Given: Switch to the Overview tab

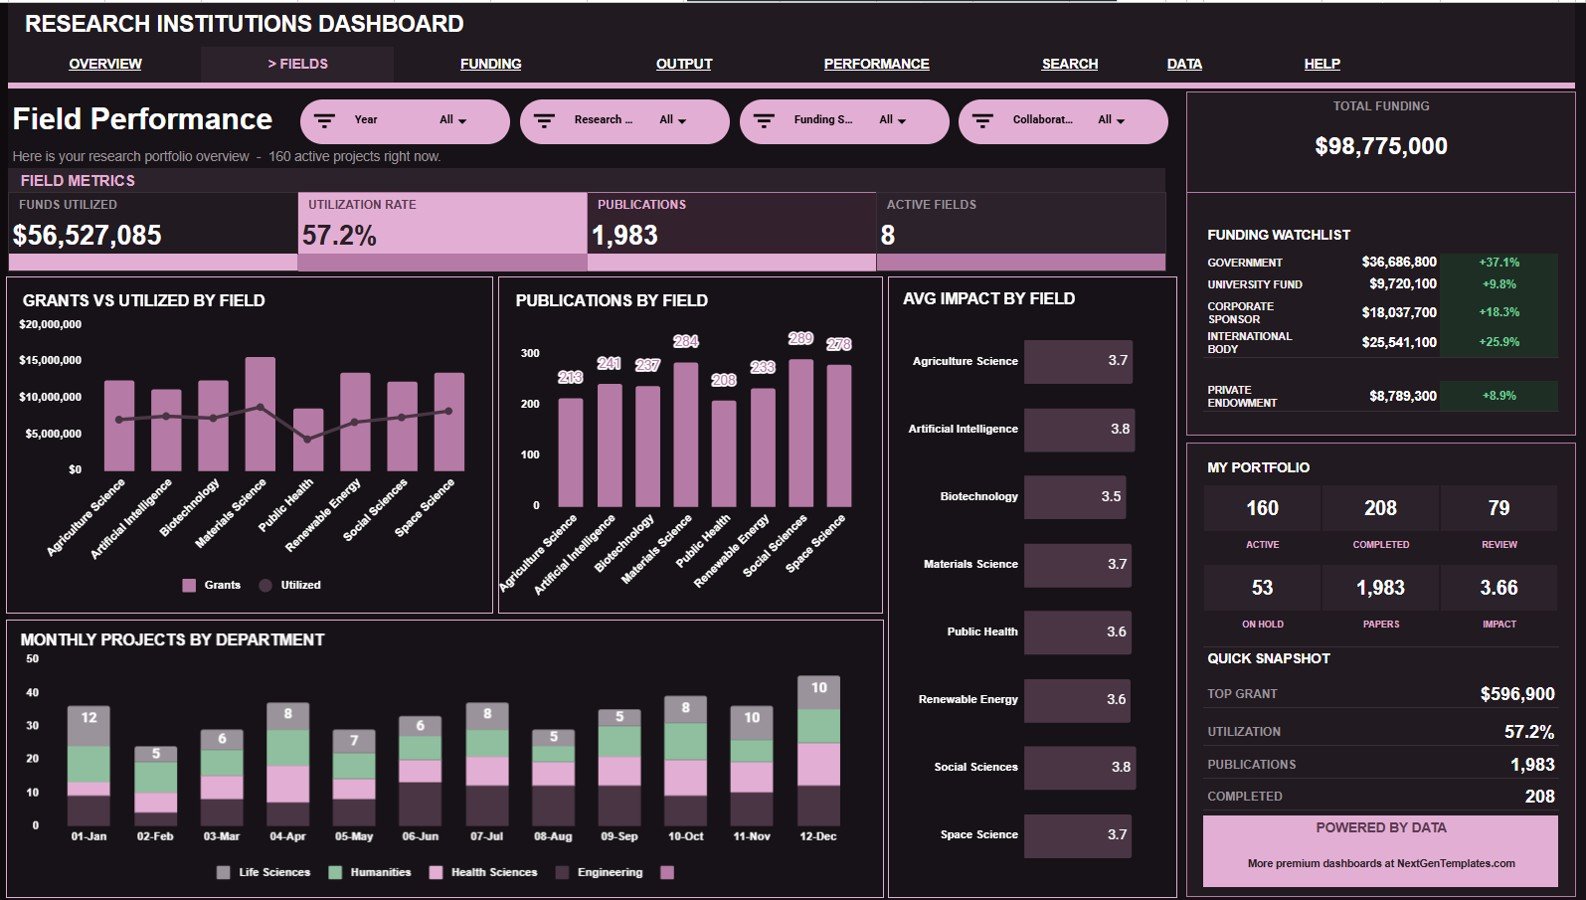Looking at the screenshot, I should point(105,64).
